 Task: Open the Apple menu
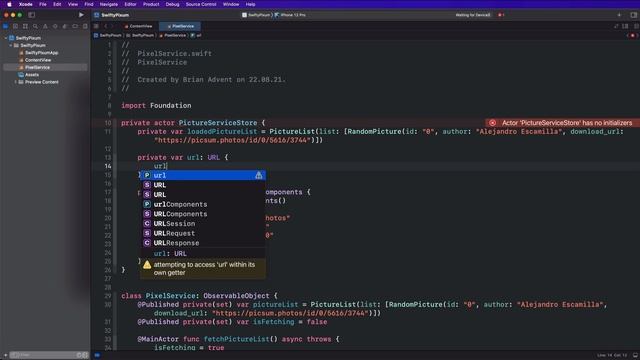9,4
